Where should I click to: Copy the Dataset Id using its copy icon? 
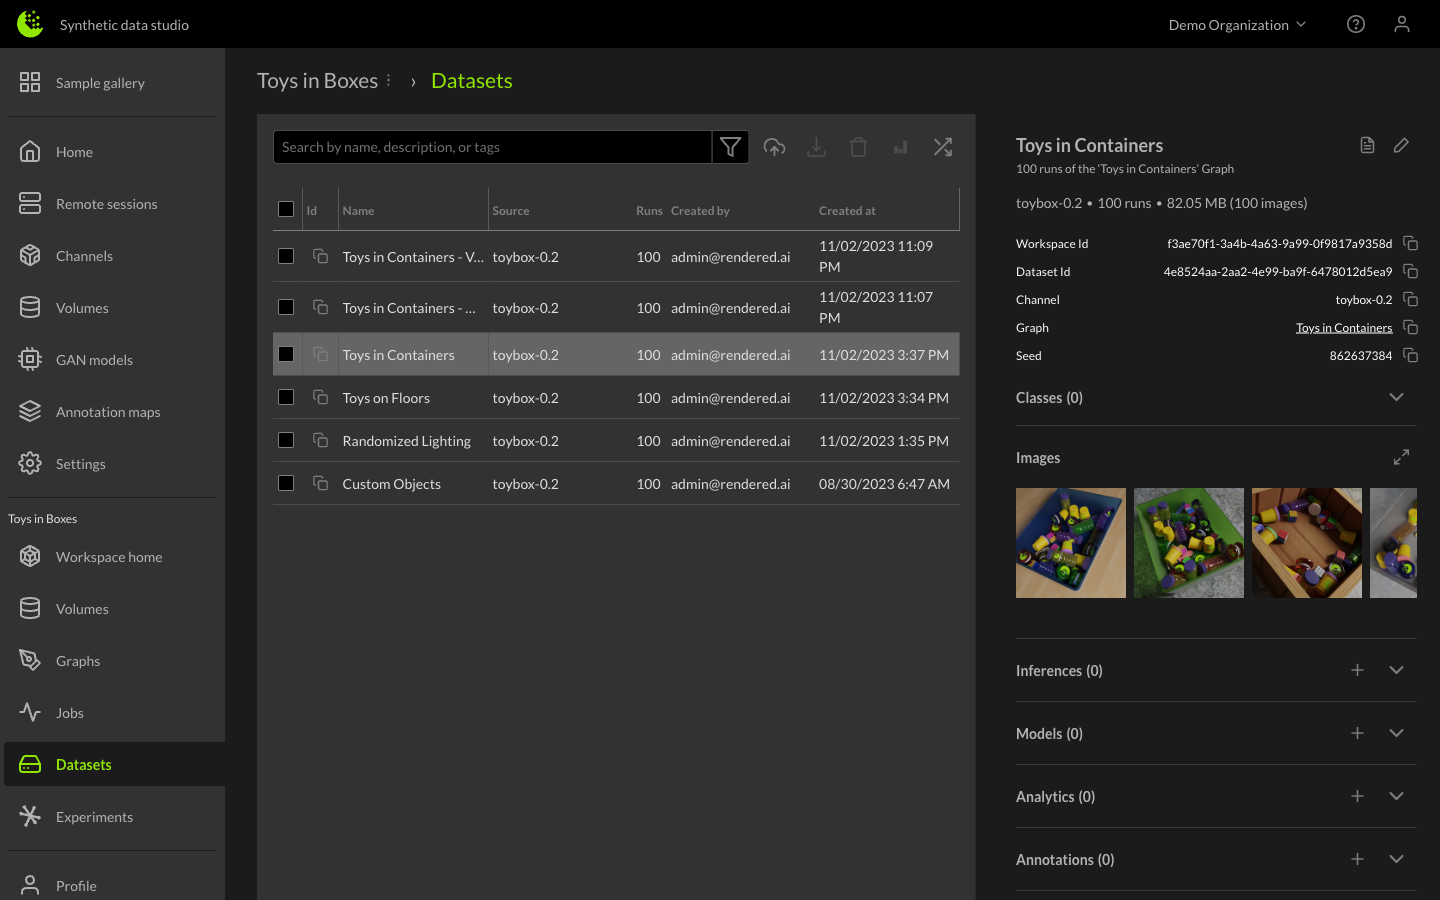(1410, 271)
